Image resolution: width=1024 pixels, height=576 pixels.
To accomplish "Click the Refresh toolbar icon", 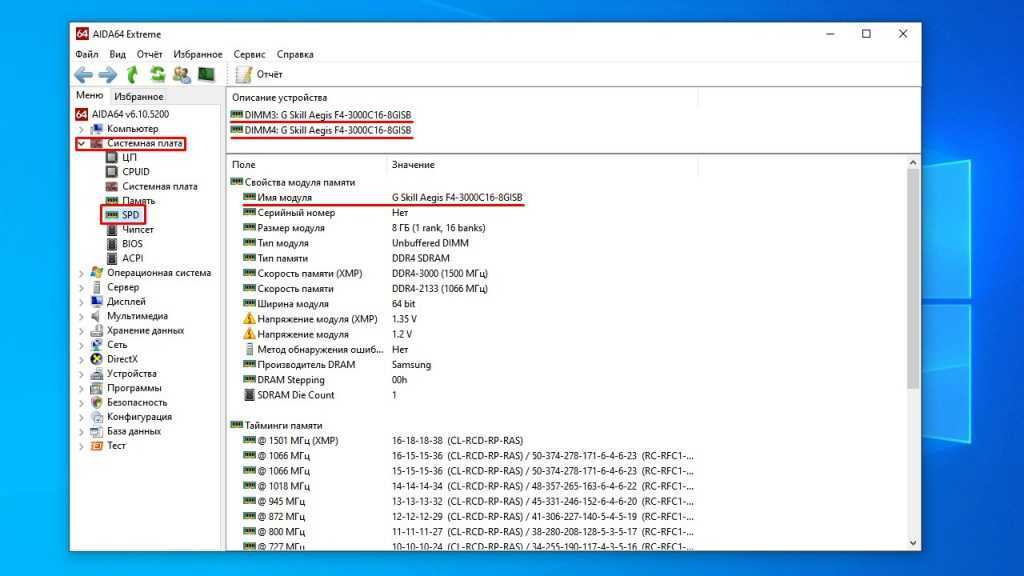I will pyautogui.click(x=157, y=75).
